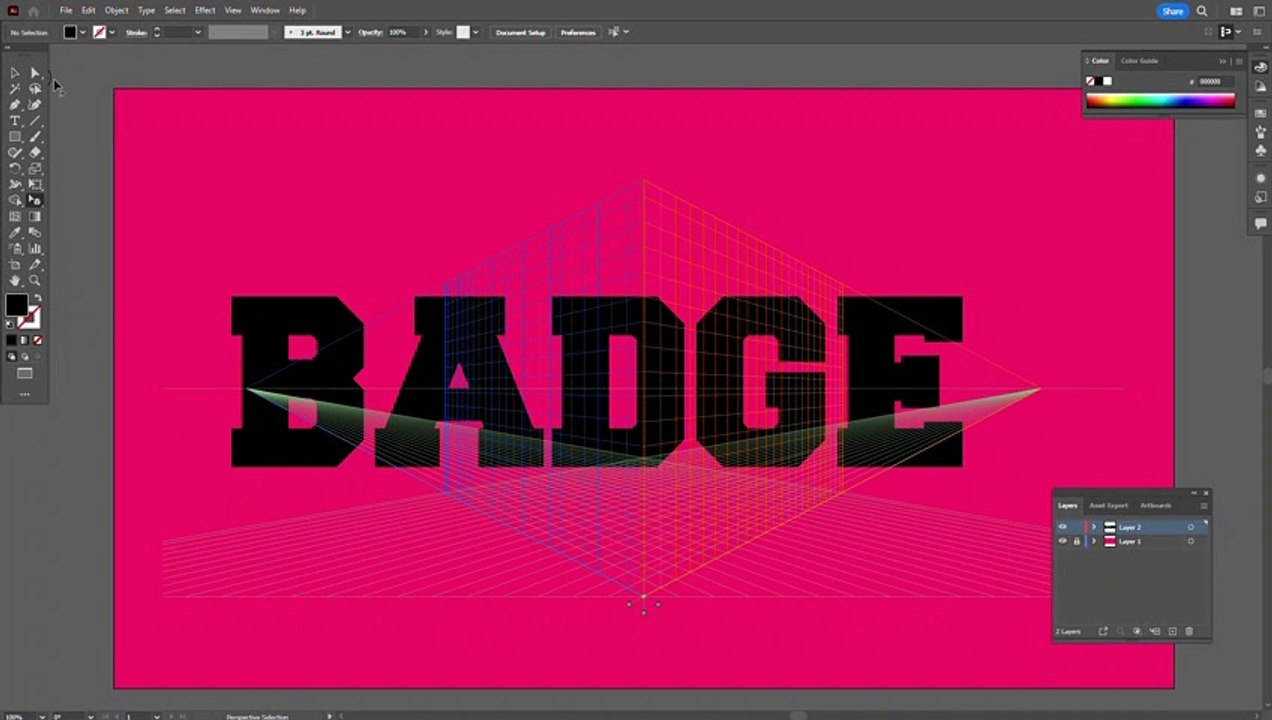This screenshot has height=720, width=1272.
Task: Open brush definition 3 pt. Round dropdown
Action: coord(348,32)
